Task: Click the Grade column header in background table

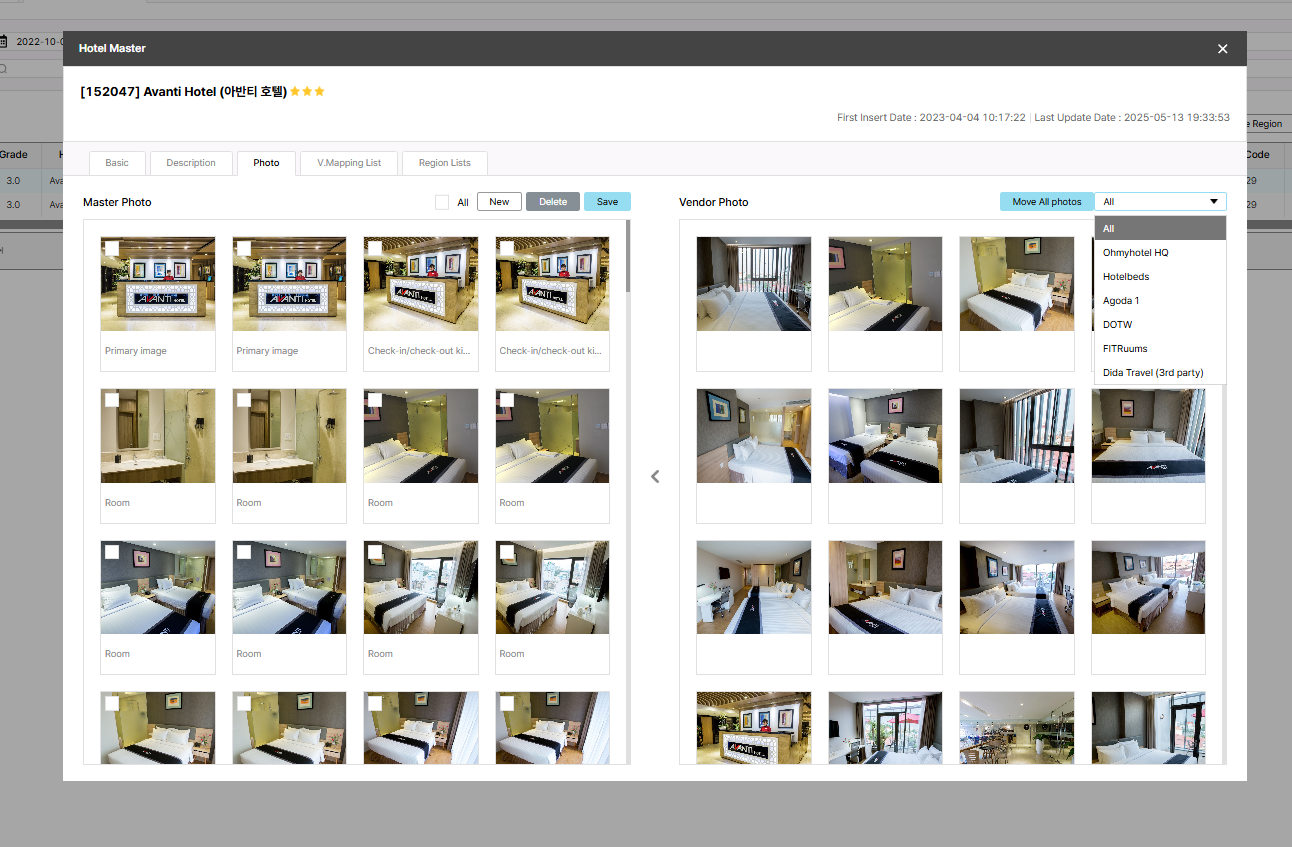Action: (x=14, y=155)
